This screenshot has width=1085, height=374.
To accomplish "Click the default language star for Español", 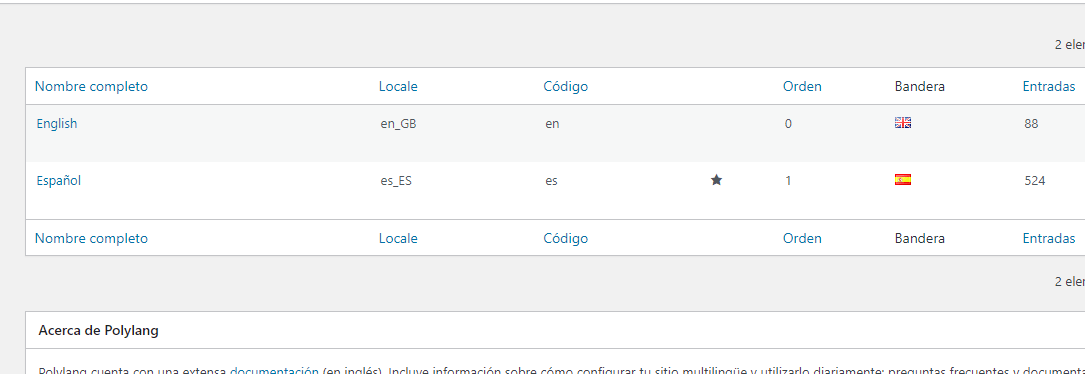I will click(x=716, y=180).
